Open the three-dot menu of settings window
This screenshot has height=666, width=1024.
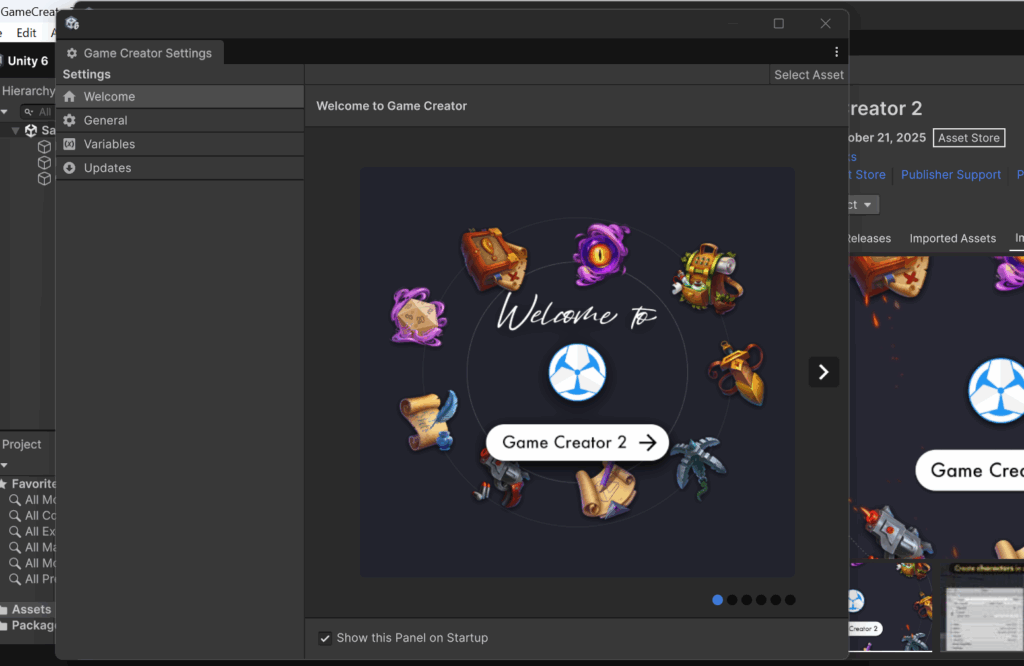pos(837,53)
